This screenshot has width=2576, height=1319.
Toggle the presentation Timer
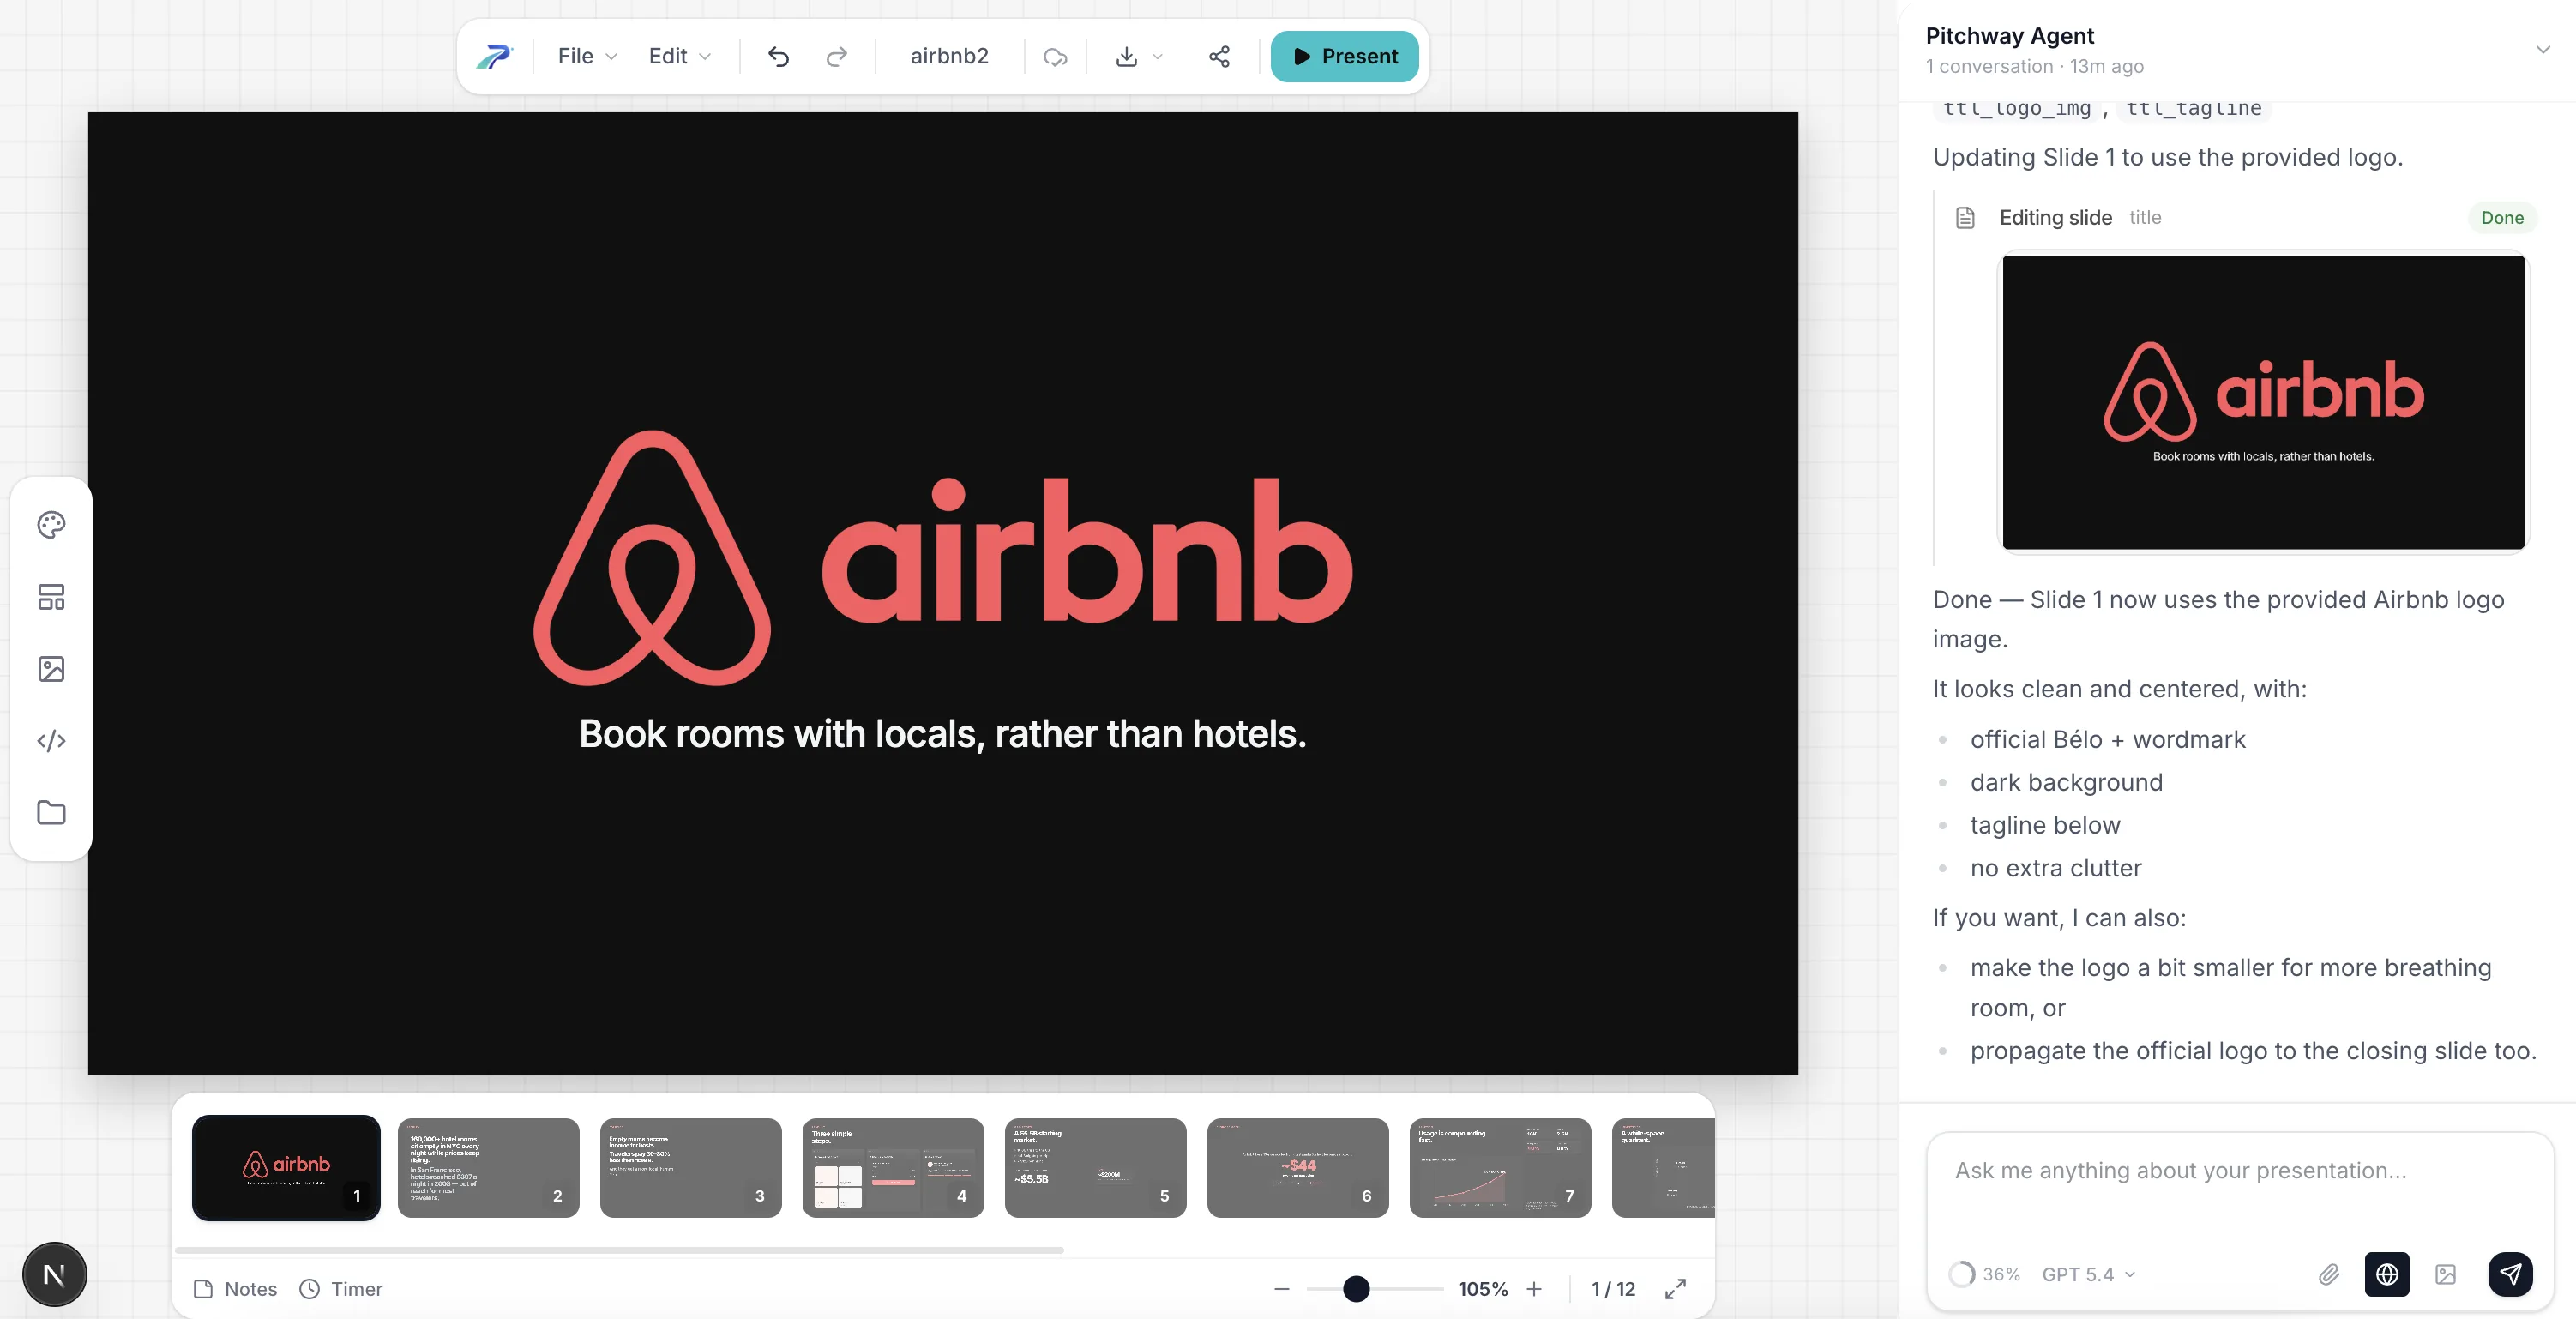point(342,1289)
